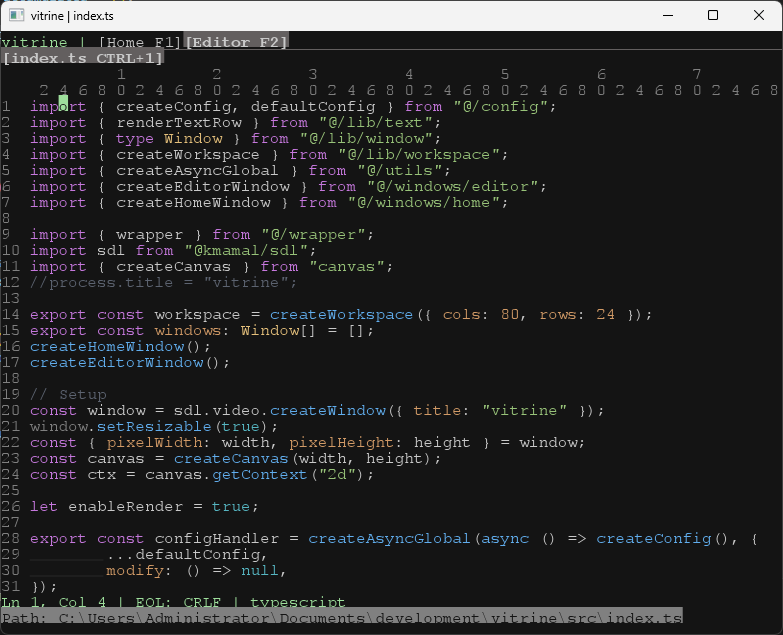The image size is (783, 635).
Task: Click the "vitrine" label in the top bar
Action: 34,42
